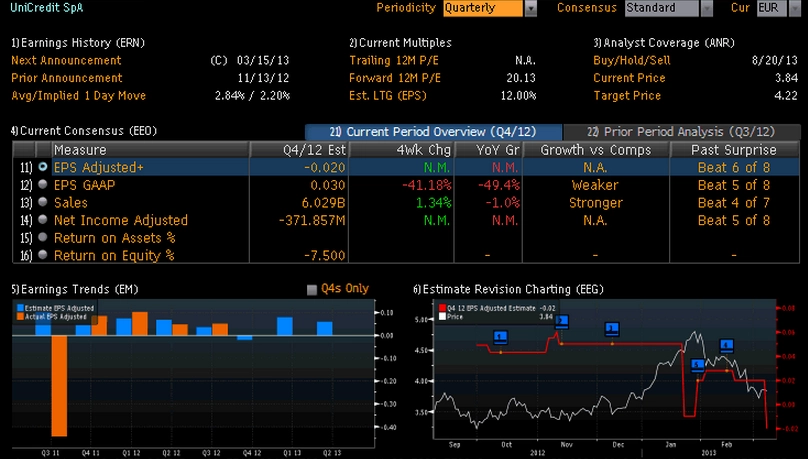Open the Periodicity dropdown arrow
Screen dimensions: 808x459
point(531,8)
